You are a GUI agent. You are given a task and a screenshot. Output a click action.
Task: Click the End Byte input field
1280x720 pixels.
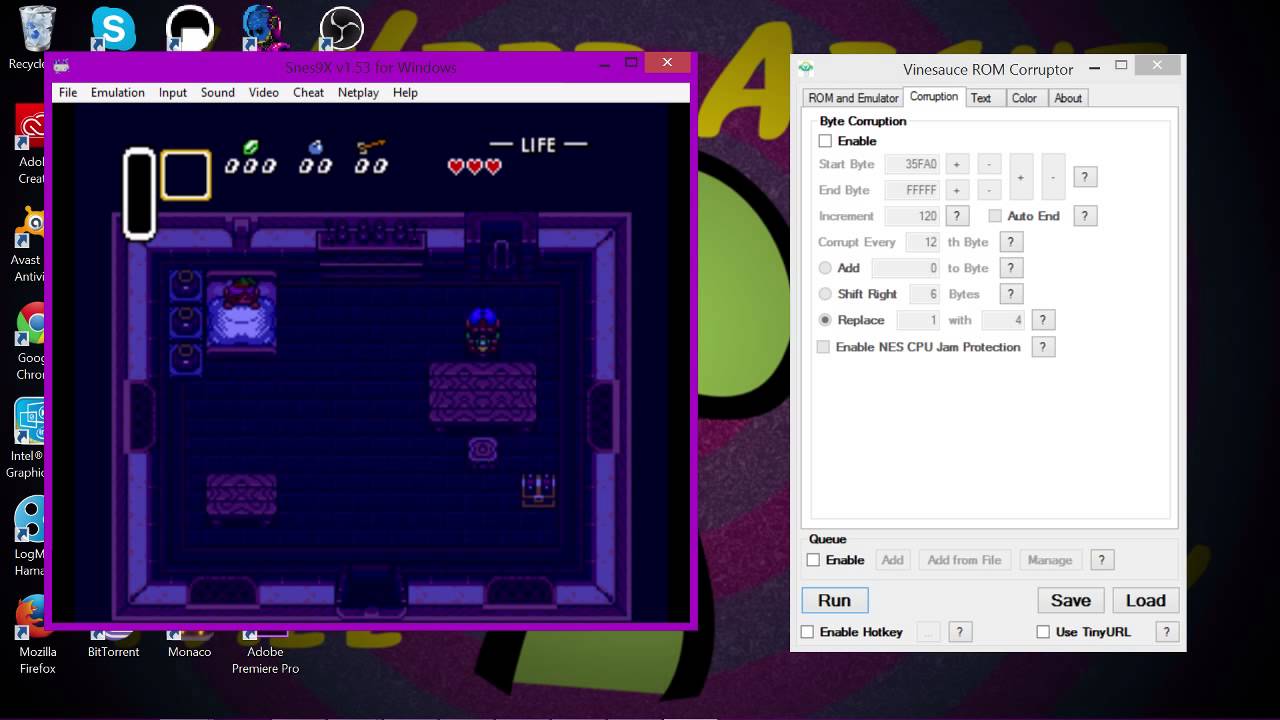pyautogui.click(x=912, y=190)
